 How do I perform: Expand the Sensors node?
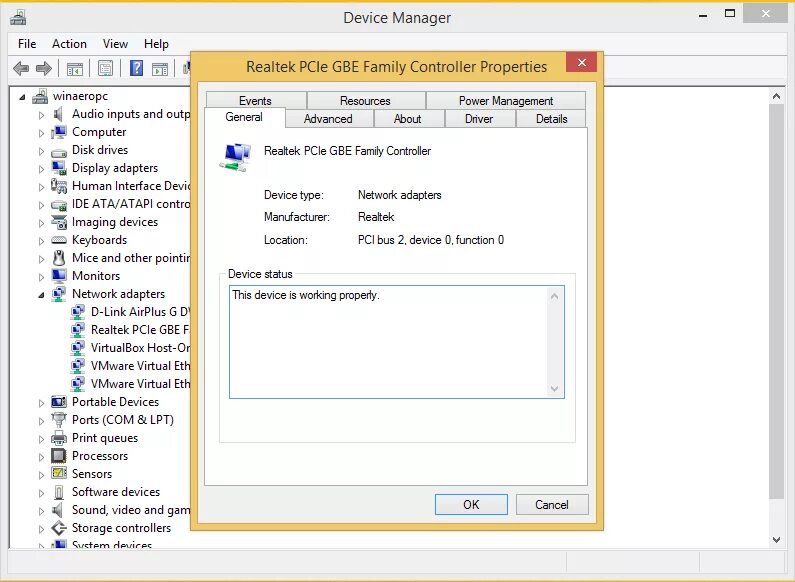pos(41,475)
